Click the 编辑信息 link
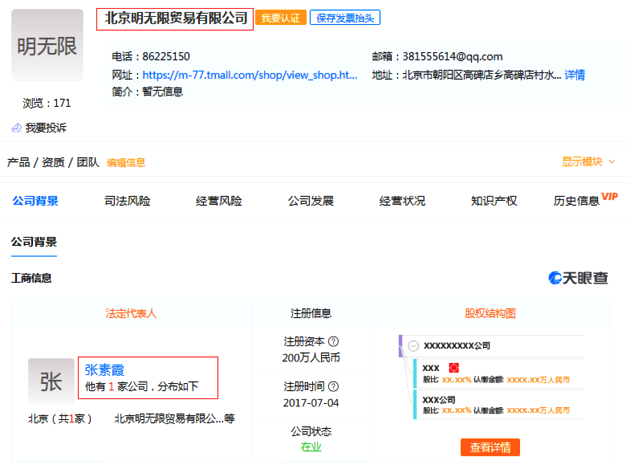This screenshot has height=465, width=630. point(126,162)
